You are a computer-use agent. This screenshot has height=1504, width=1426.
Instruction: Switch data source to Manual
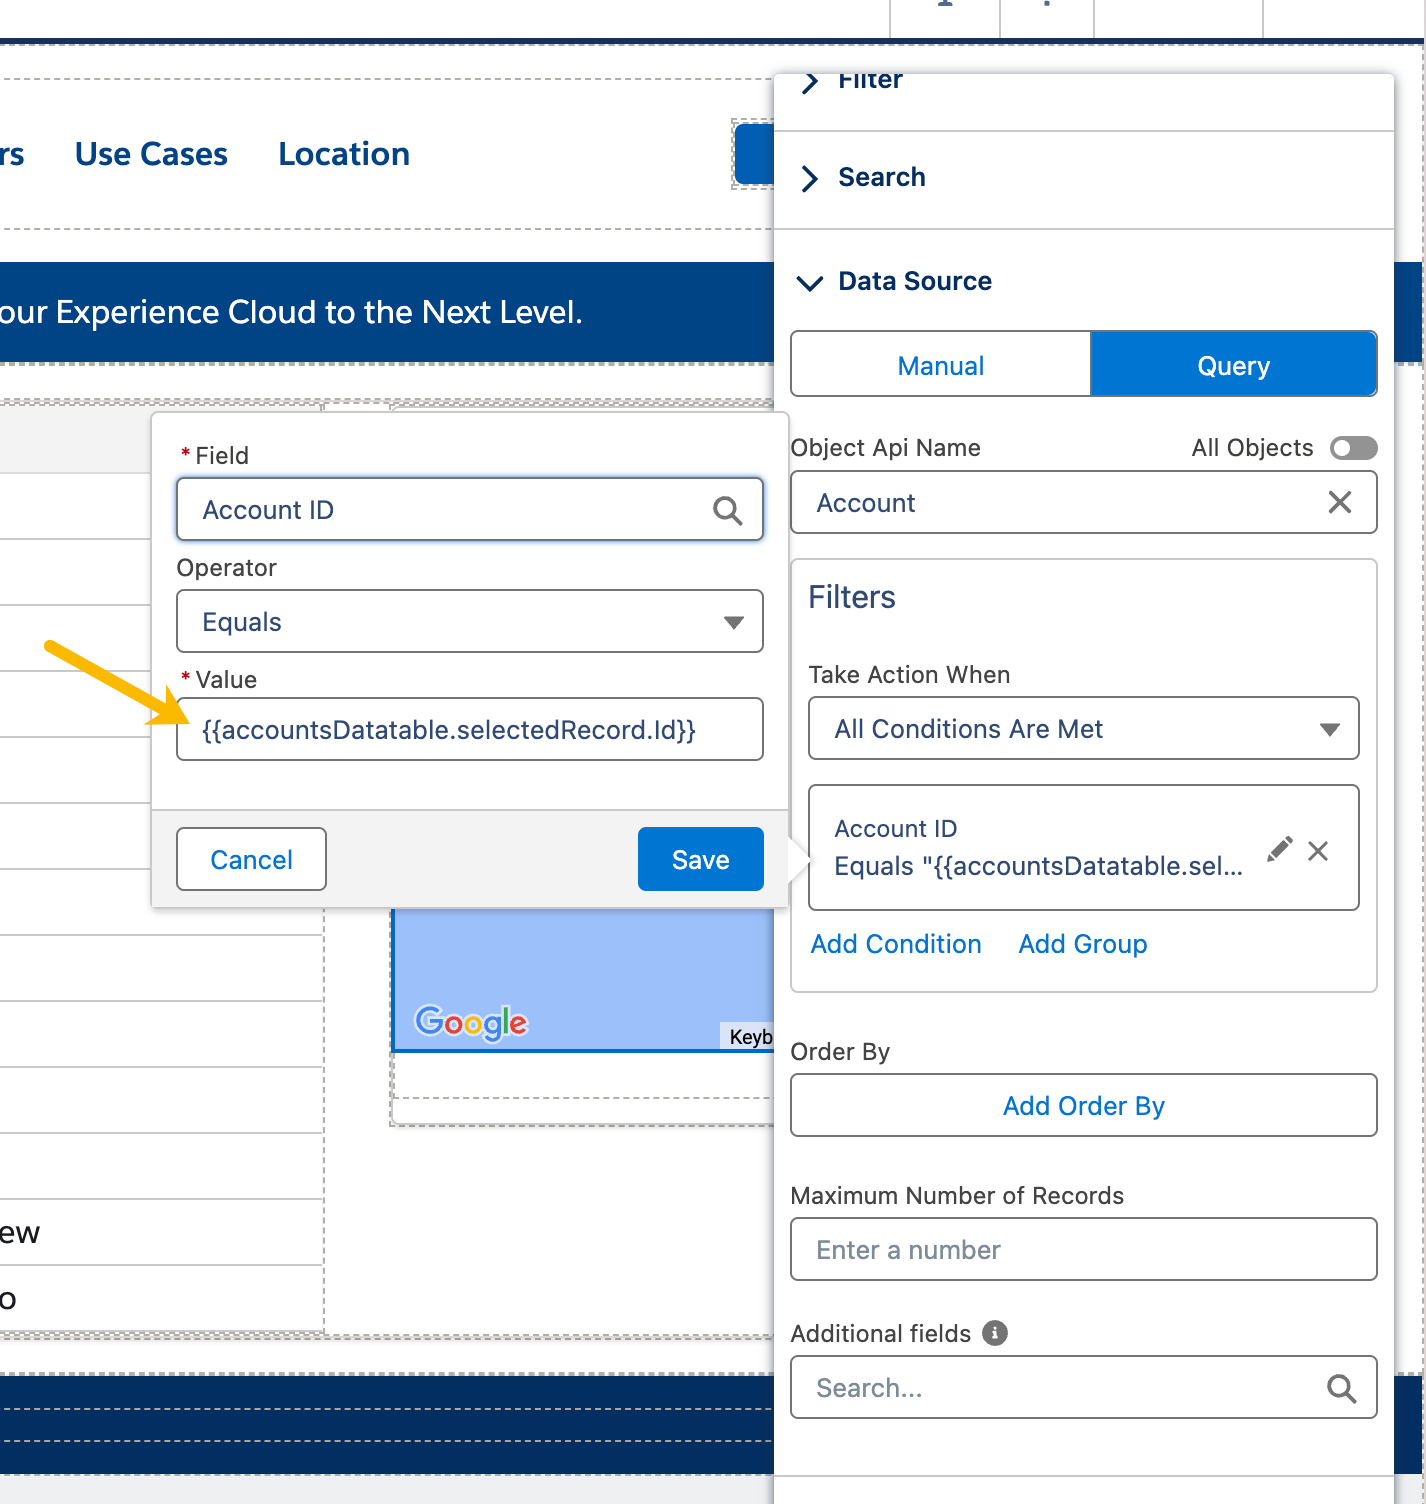[x=940, y=366]
